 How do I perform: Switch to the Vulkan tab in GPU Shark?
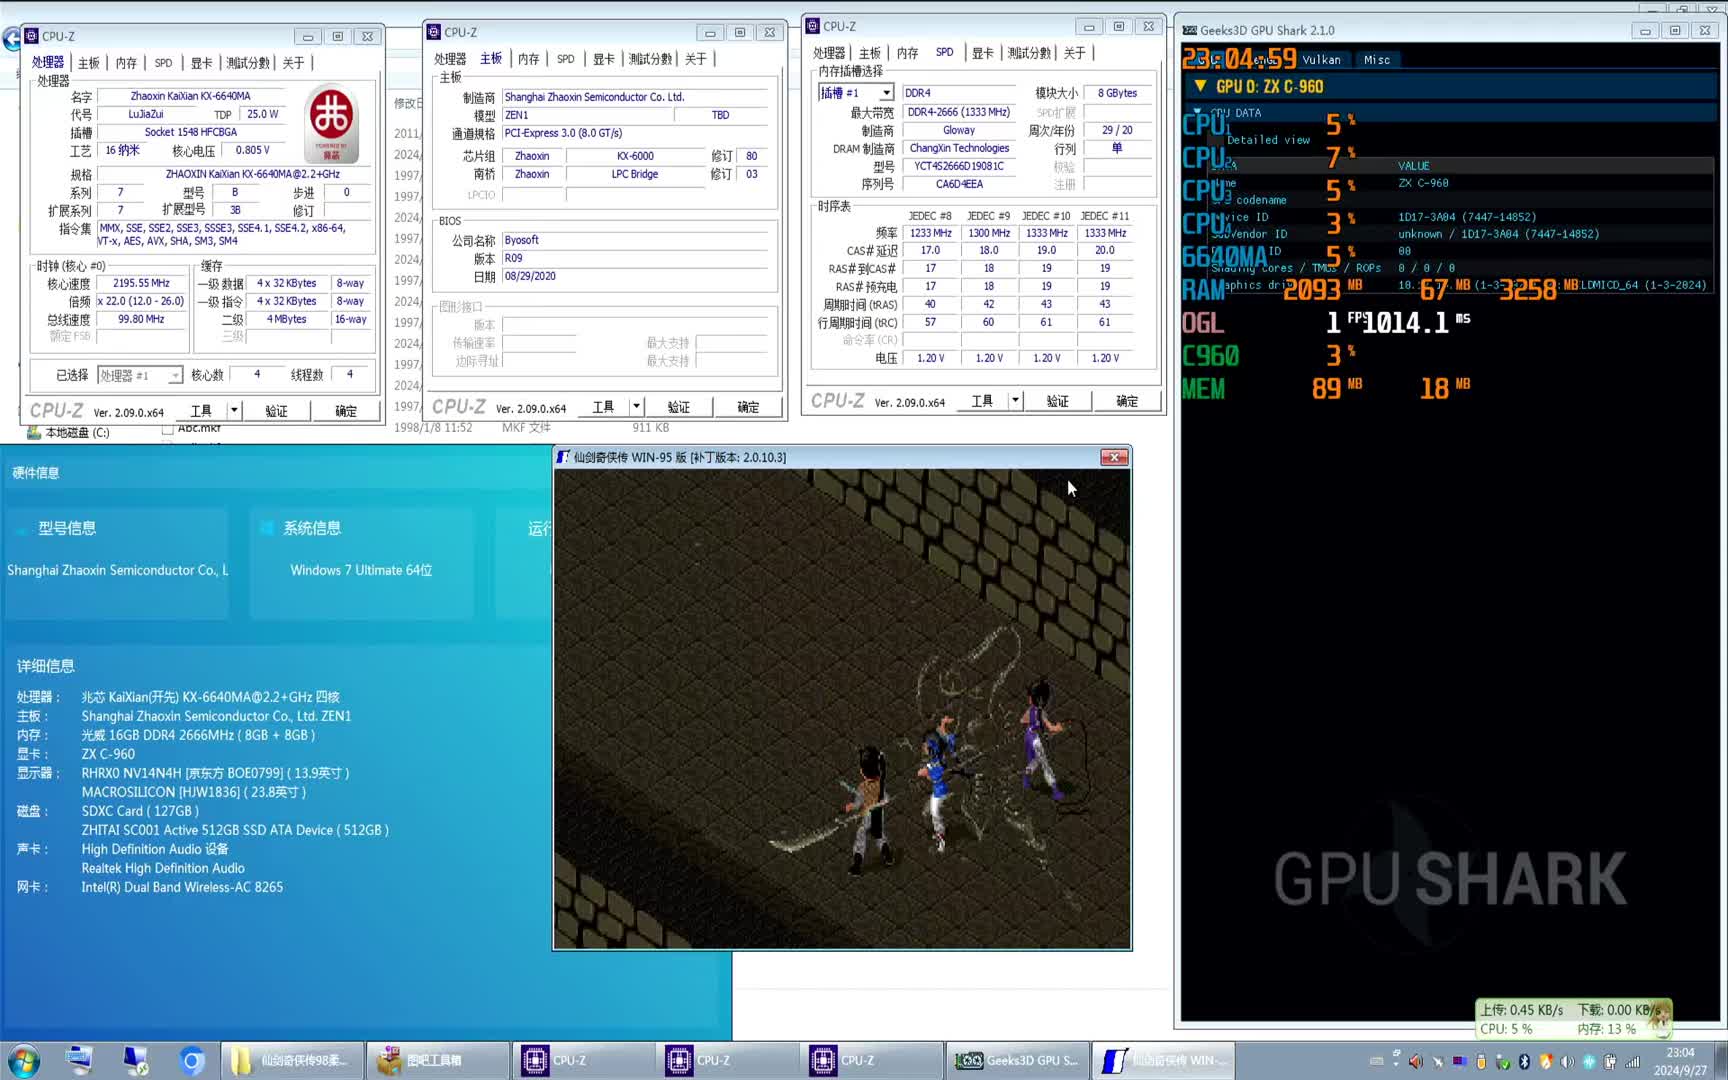point(1321,60)
